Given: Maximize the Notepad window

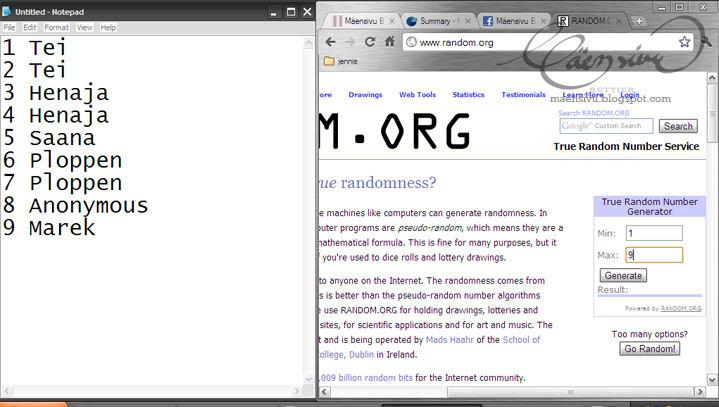Looking at the screenshot, I should click(x=291, y=12).
